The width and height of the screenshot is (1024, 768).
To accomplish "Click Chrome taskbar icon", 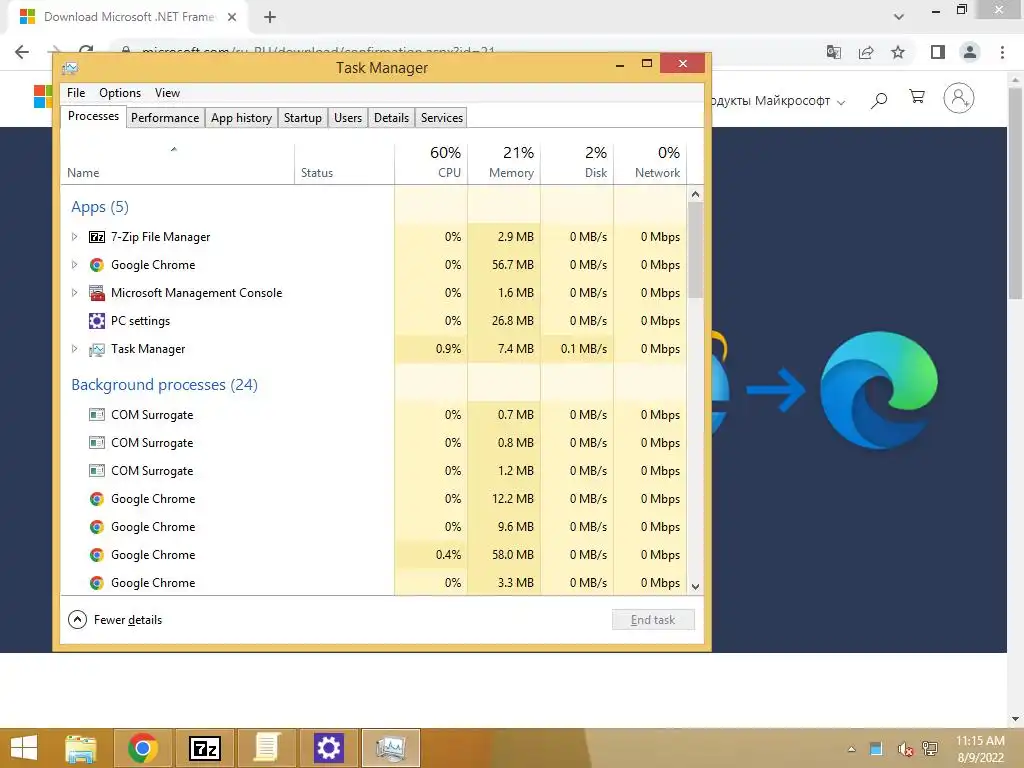I will [x=143, y=748].
